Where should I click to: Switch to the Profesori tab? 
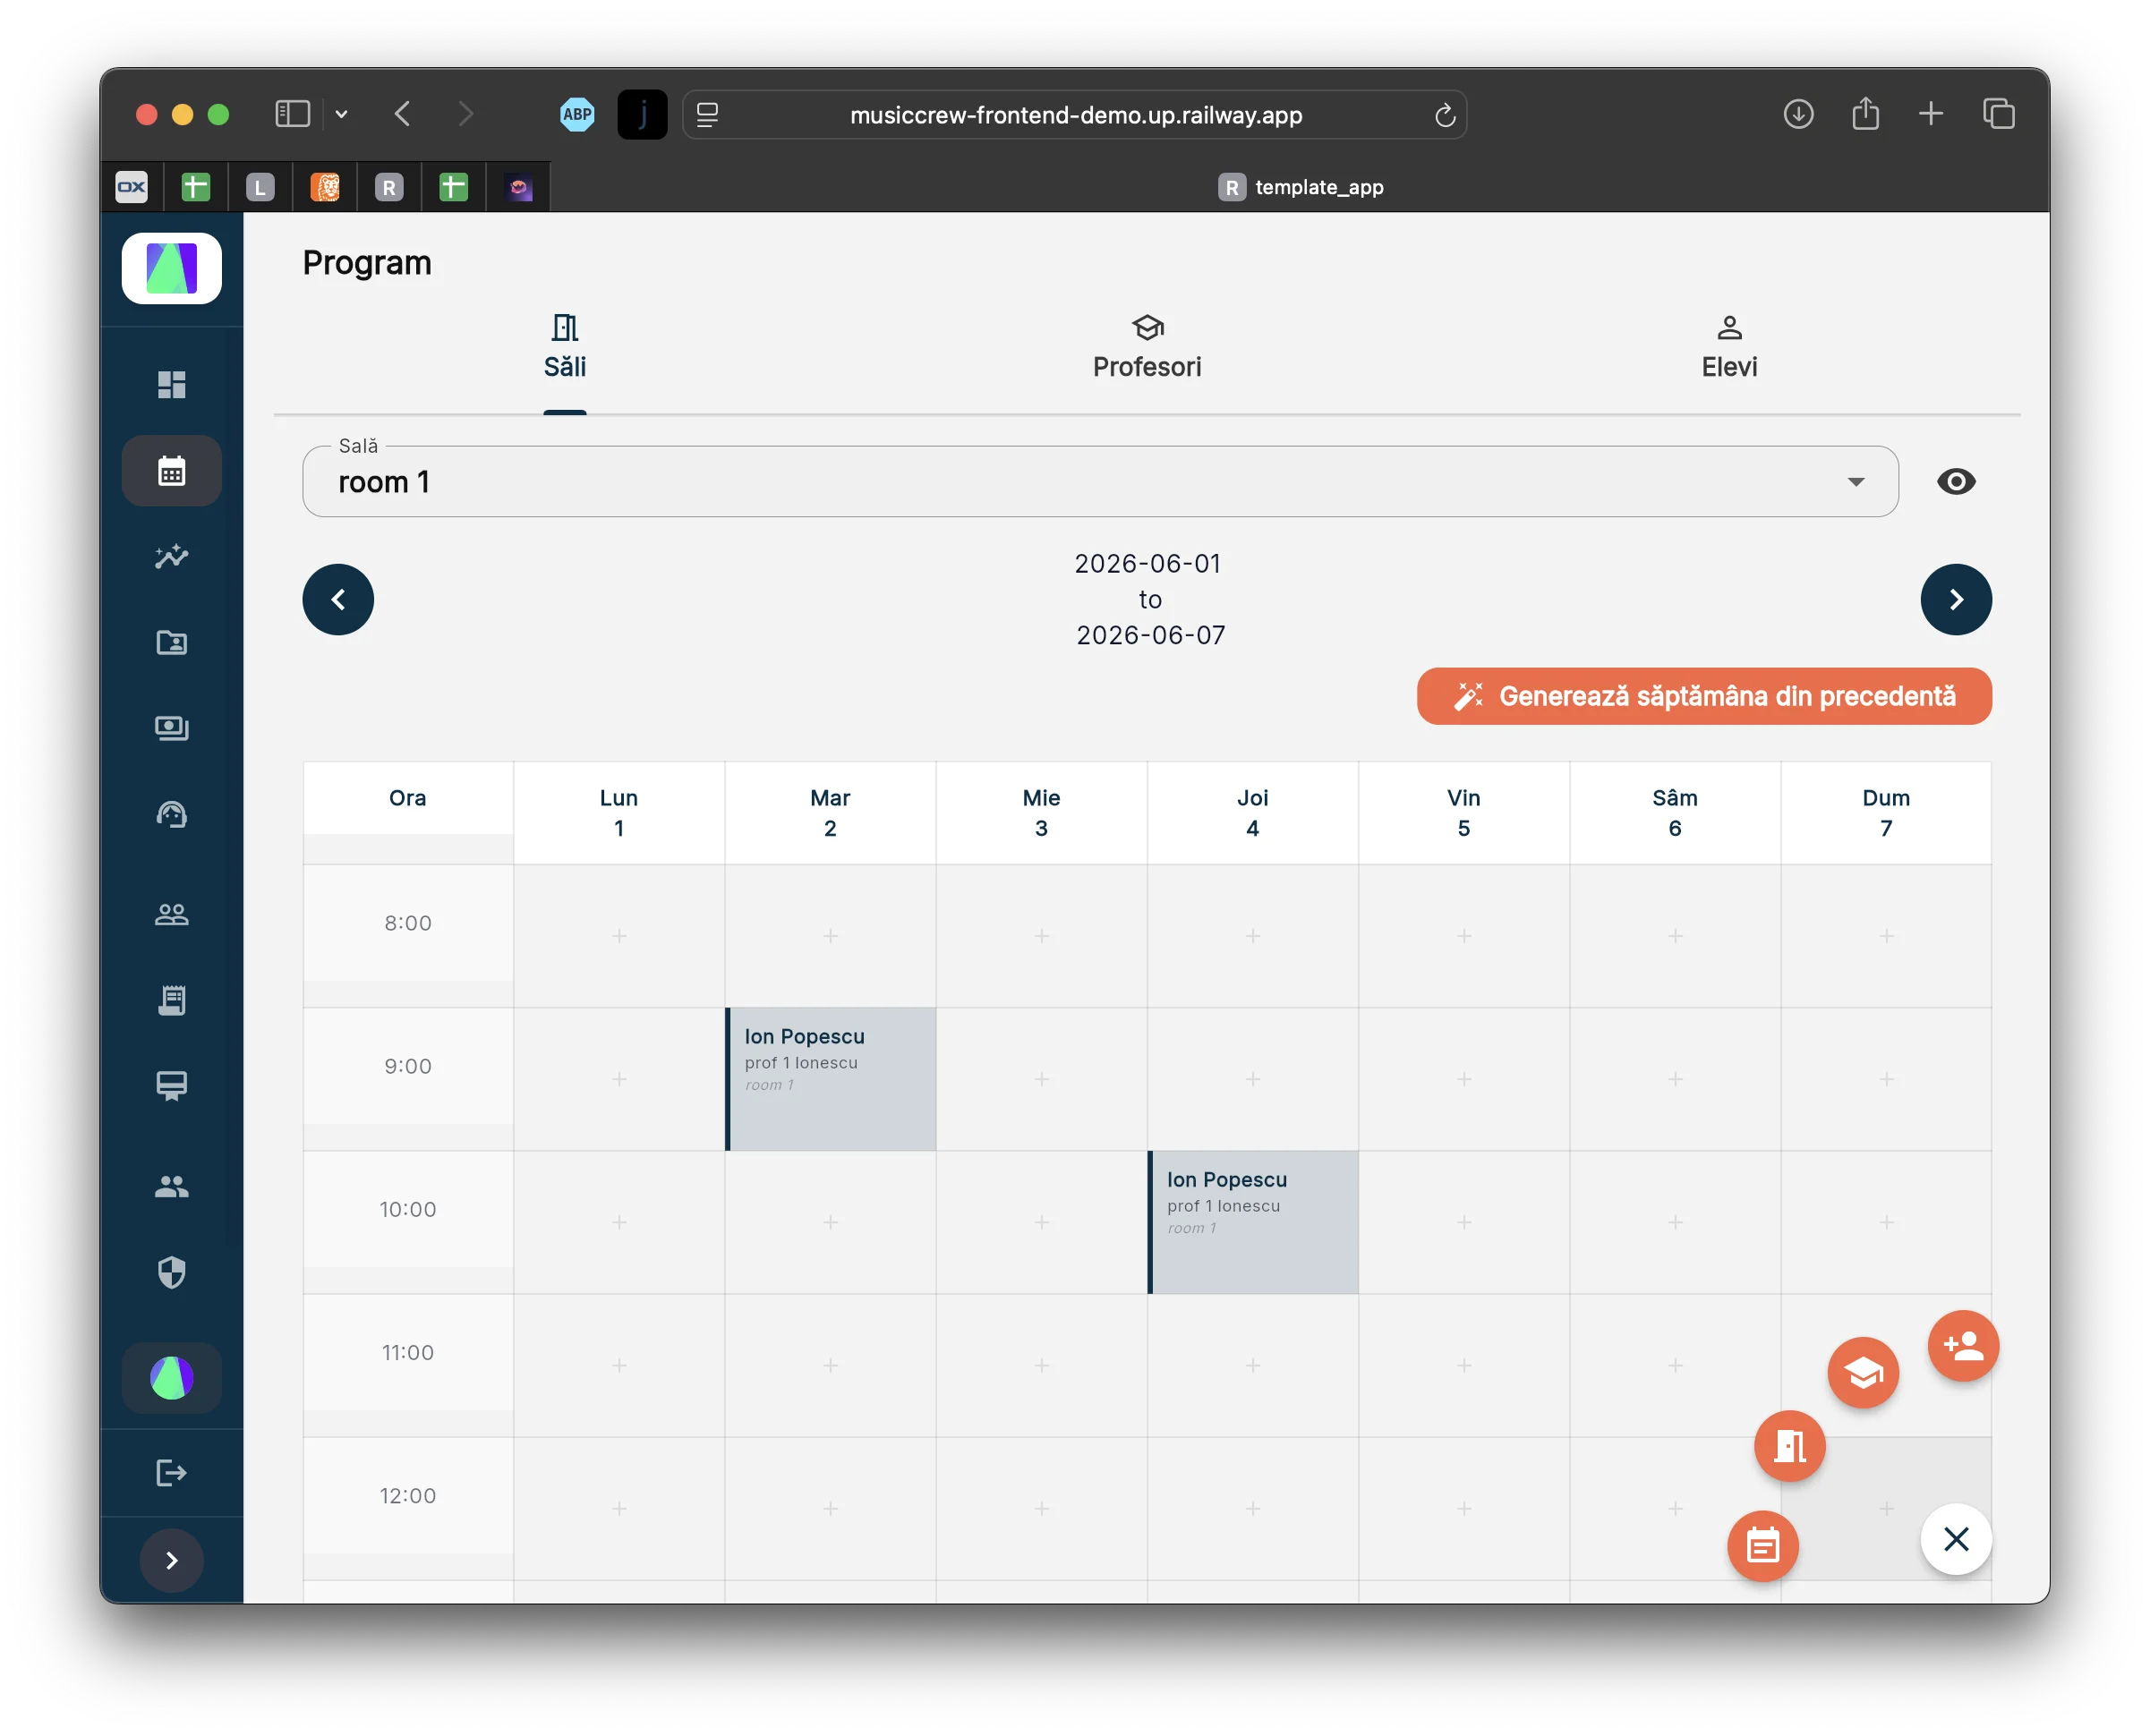[x=1147, y=347]
